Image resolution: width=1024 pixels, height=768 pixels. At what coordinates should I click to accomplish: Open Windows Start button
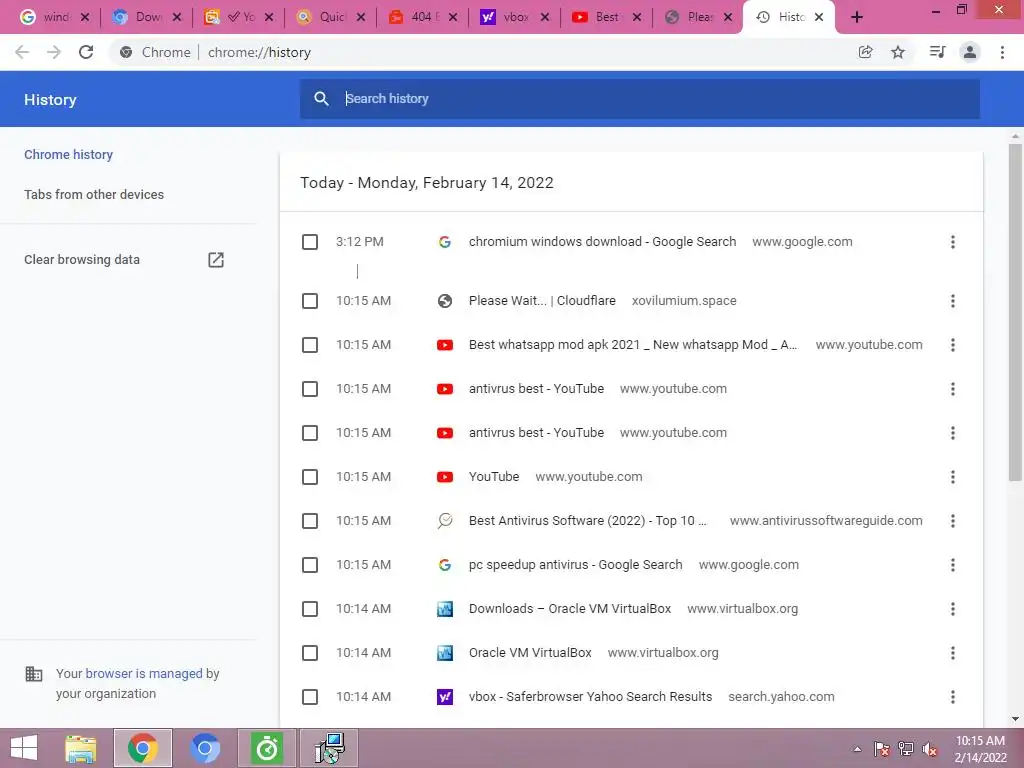click(24, 748)
